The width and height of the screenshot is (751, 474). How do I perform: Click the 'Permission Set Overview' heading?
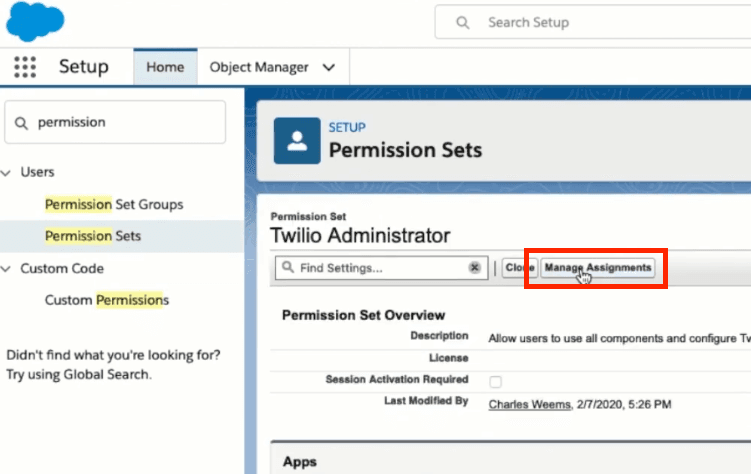coord(364,315)
